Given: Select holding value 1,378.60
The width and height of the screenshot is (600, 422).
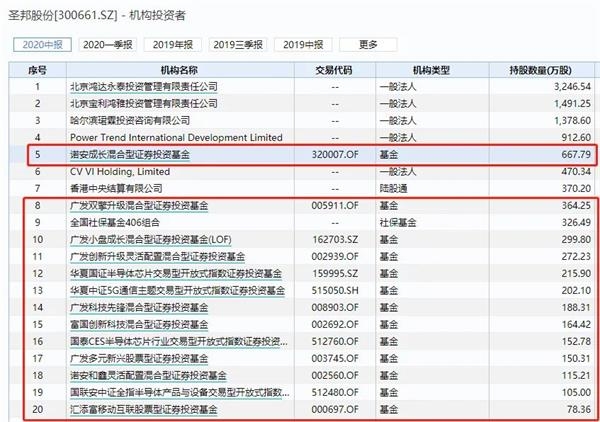Looking at the screenshot, I should click(x=572, y=121).
